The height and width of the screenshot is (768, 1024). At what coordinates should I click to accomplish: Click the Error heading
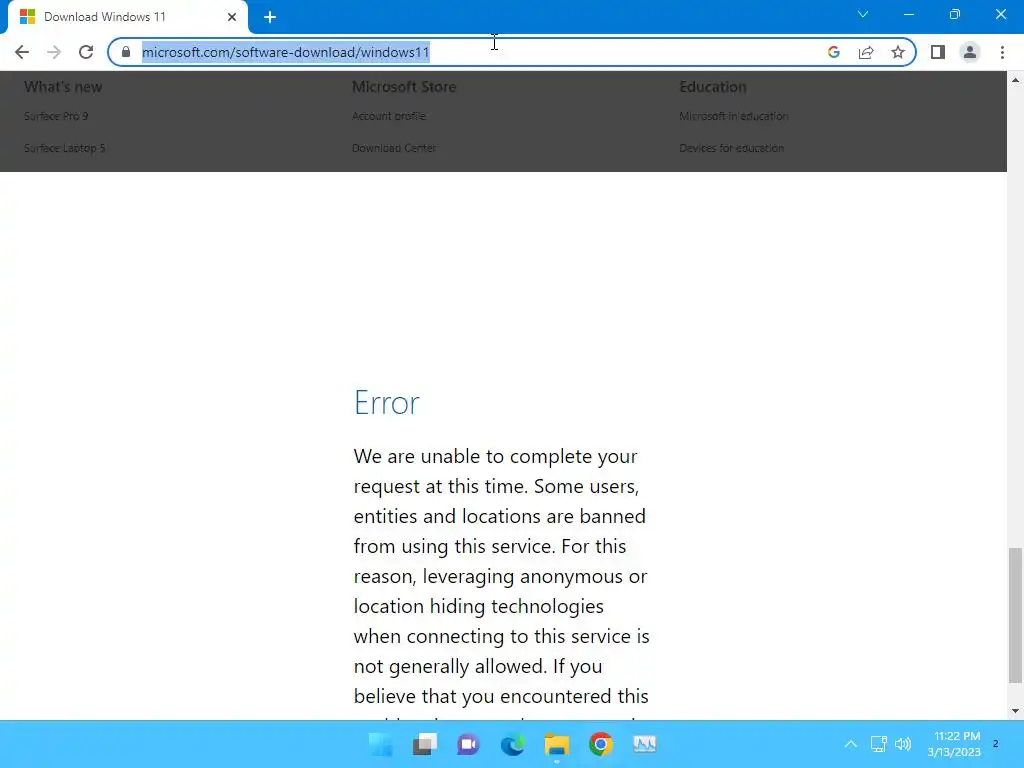click(387, 402)
